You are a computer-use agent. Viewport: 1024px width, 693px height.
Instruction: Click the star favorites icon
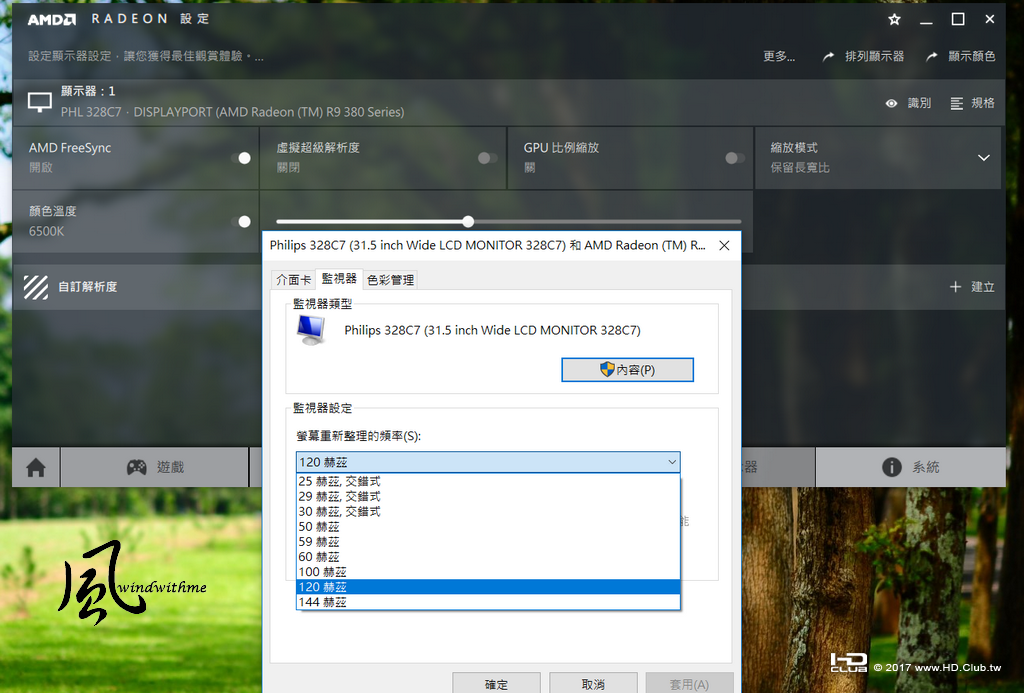(894, 20)
